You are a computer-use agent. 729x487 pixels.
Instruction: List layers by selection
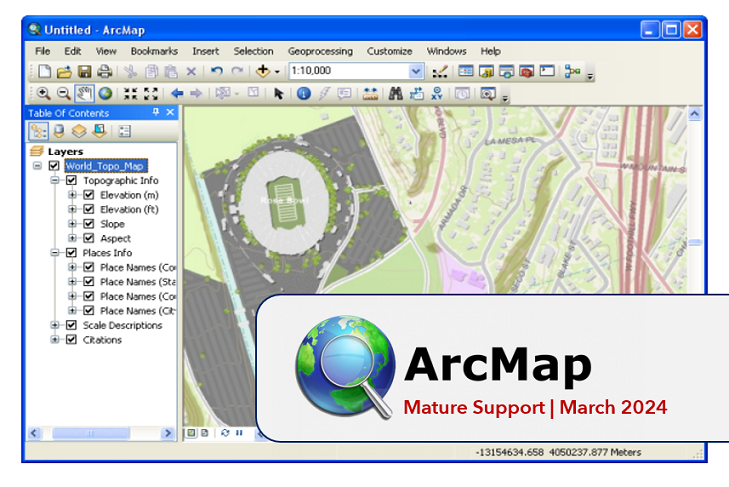pos(99,132)
